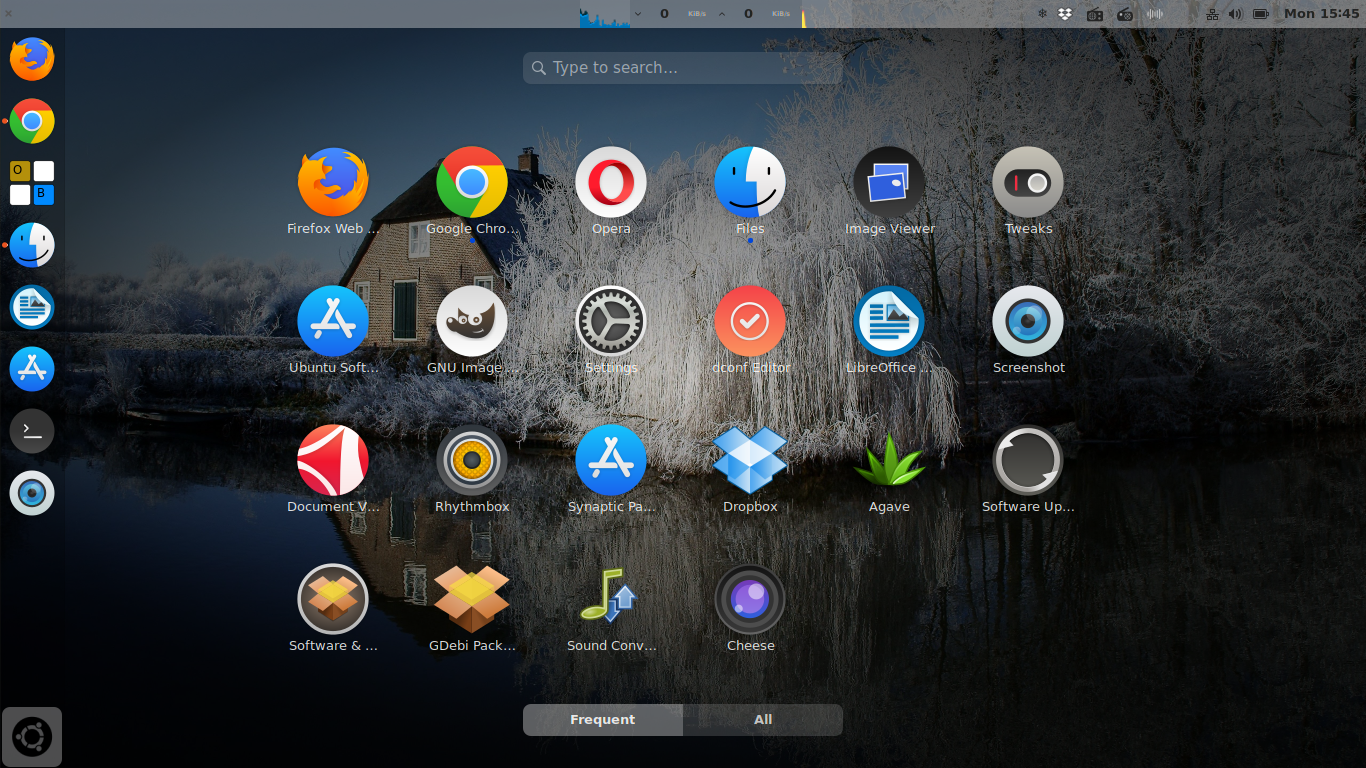Launch GDebi Package Installer

tap(472, 609)
